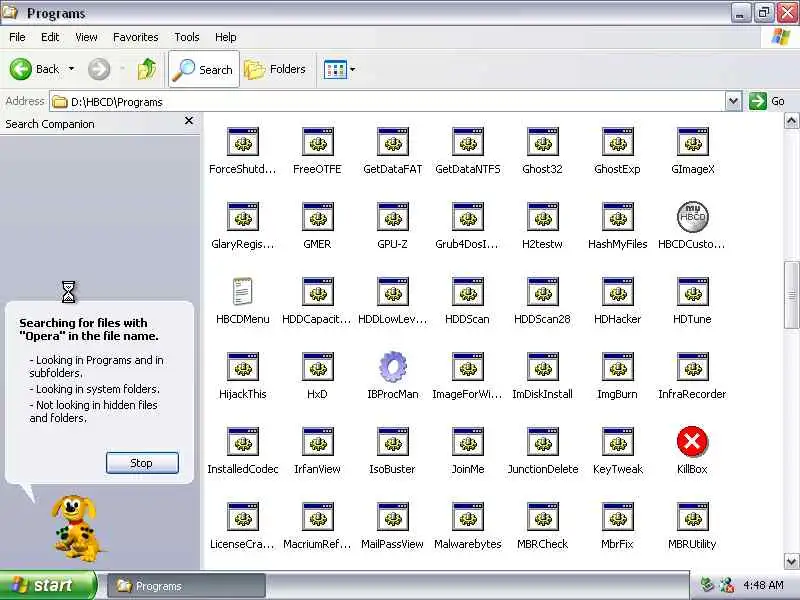Screen dimensions: 800x600
Task: Select the HijackThis icon
Action: pos(243,366)
